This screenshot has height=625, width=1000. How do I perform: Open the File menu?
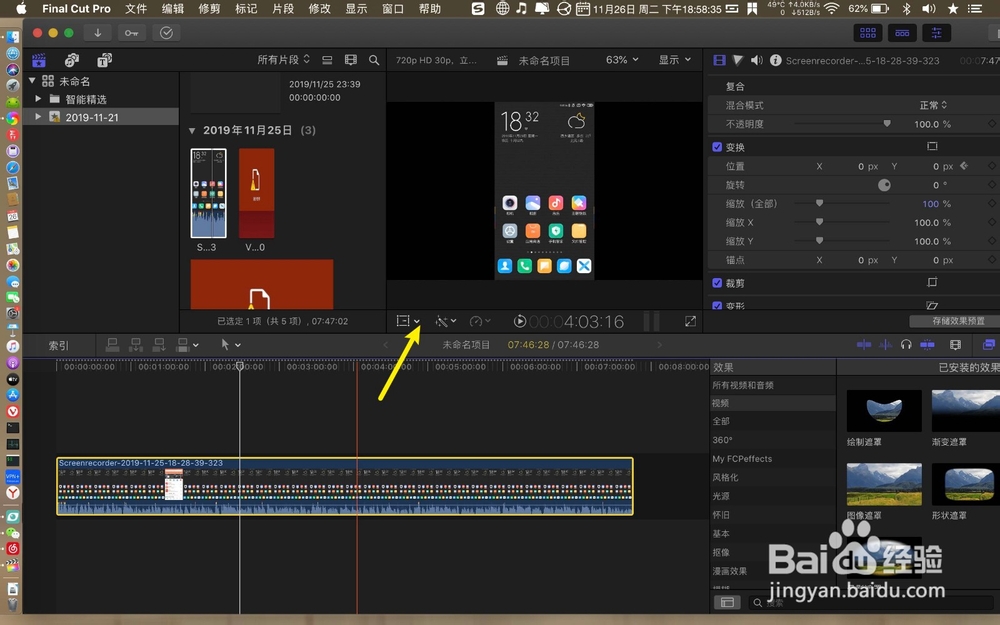click(x=136, y=8)
